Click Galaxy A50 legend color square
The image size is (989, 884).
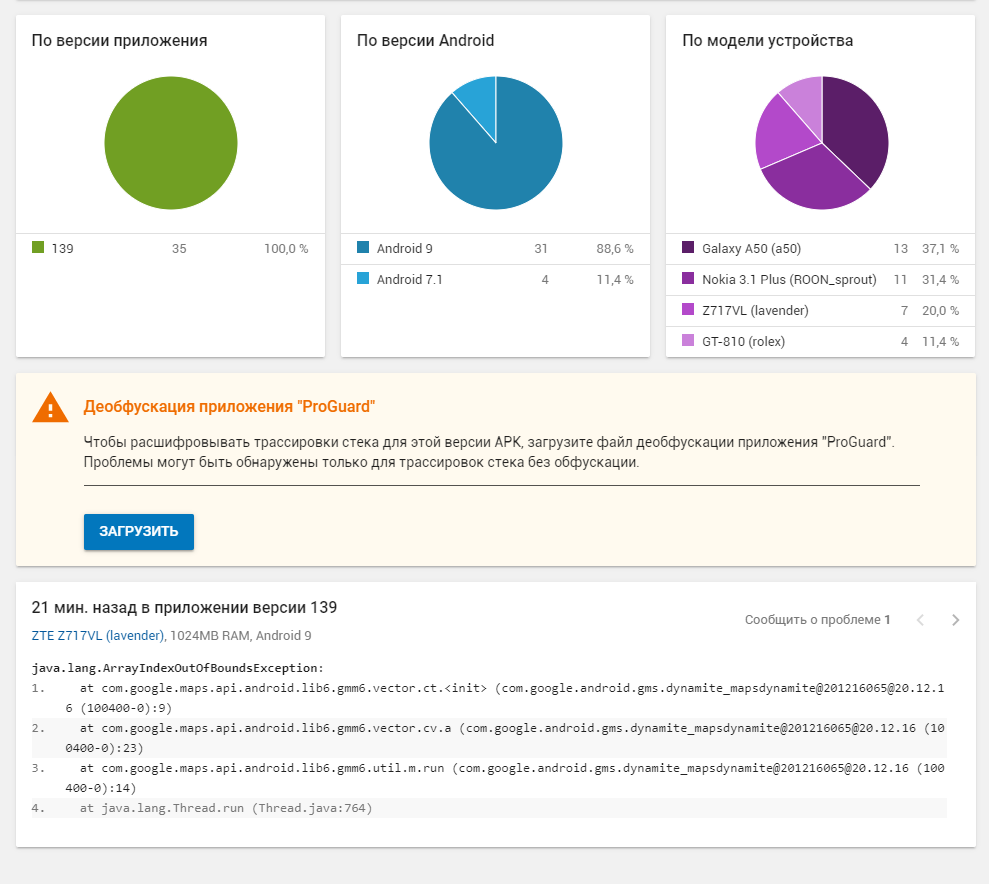point(688,248)
